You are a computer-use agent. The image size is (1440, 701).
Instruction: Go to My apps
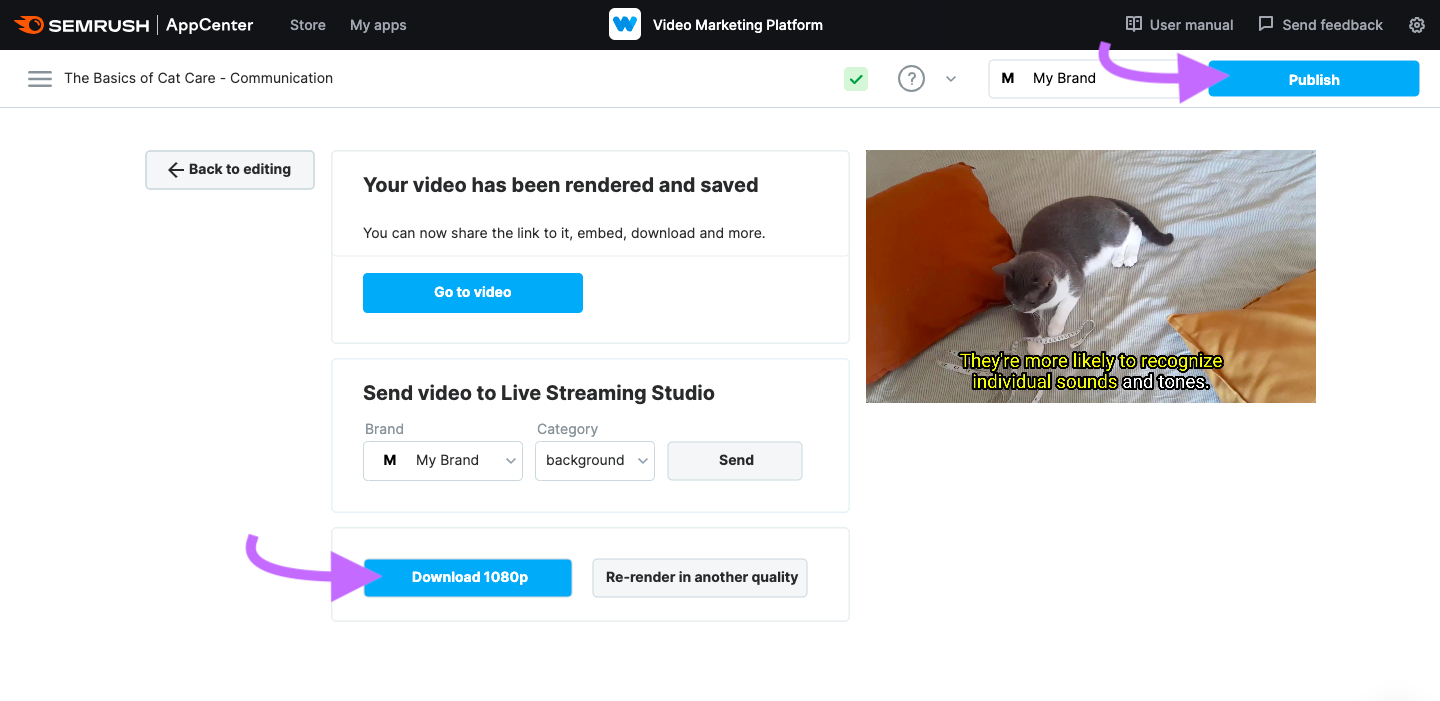click(378, 25)
